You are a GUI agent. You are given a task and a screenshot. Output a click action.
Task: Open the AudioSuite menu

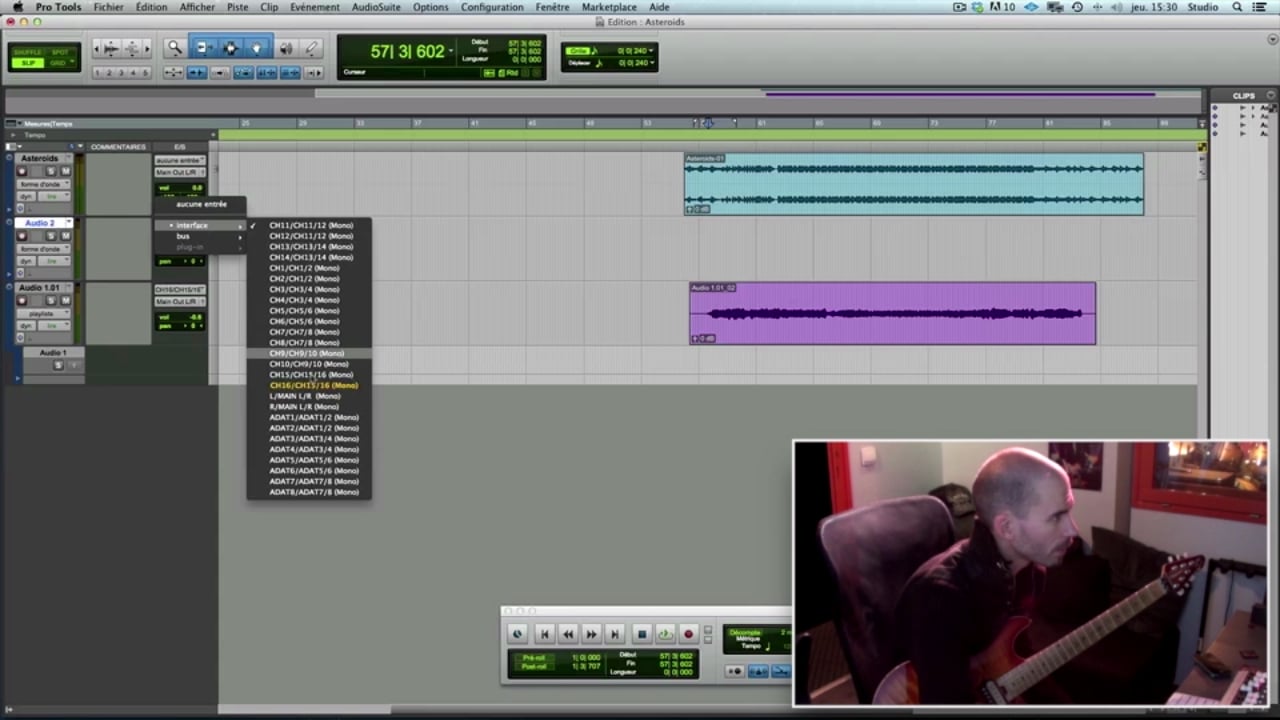[x=376, y=7]
